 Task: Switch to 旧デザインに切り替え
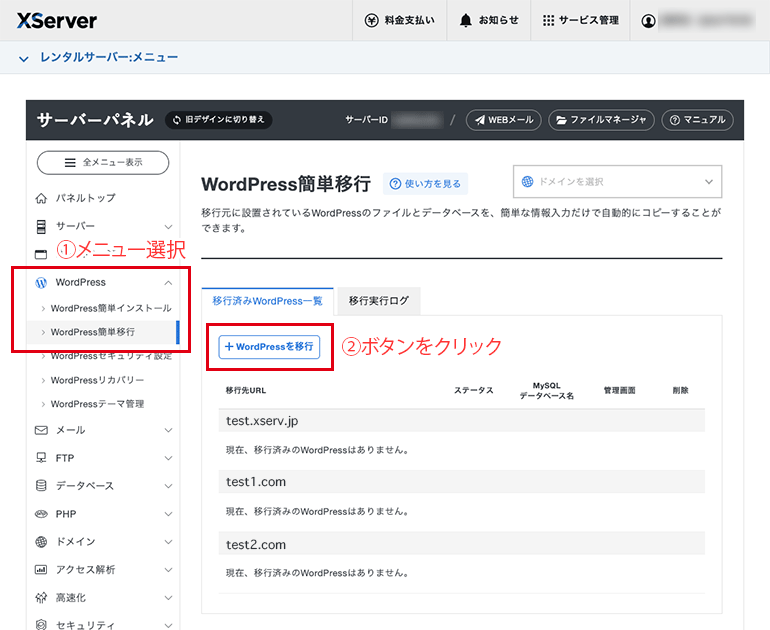pyautogui.click(x=219, y=120)
